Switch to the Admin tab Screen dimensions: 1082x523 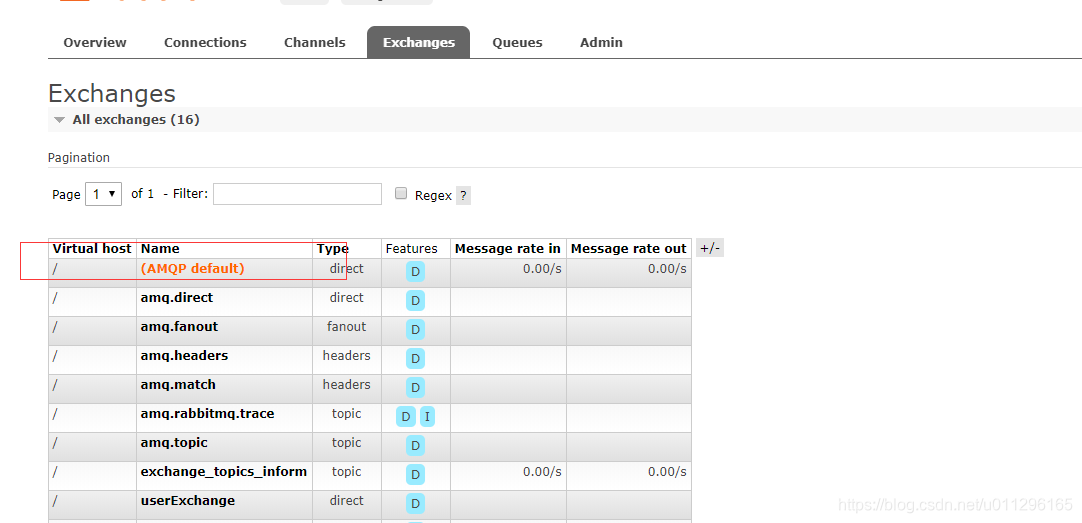click(601, 43)
